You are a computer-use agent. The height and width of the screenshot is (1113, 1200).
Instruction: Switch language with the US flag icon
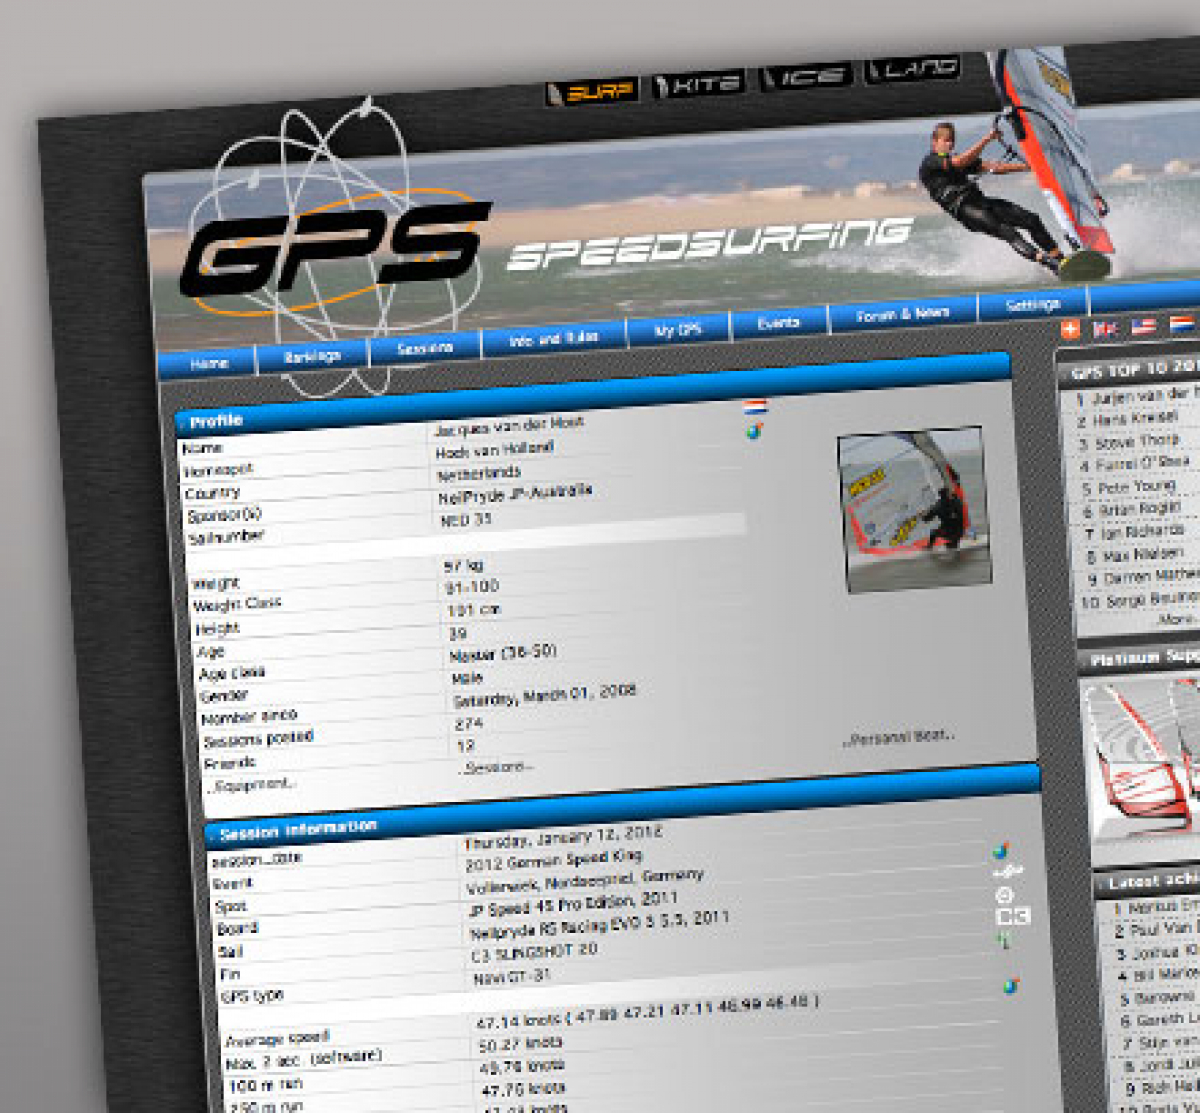[x=1143, y=327]
